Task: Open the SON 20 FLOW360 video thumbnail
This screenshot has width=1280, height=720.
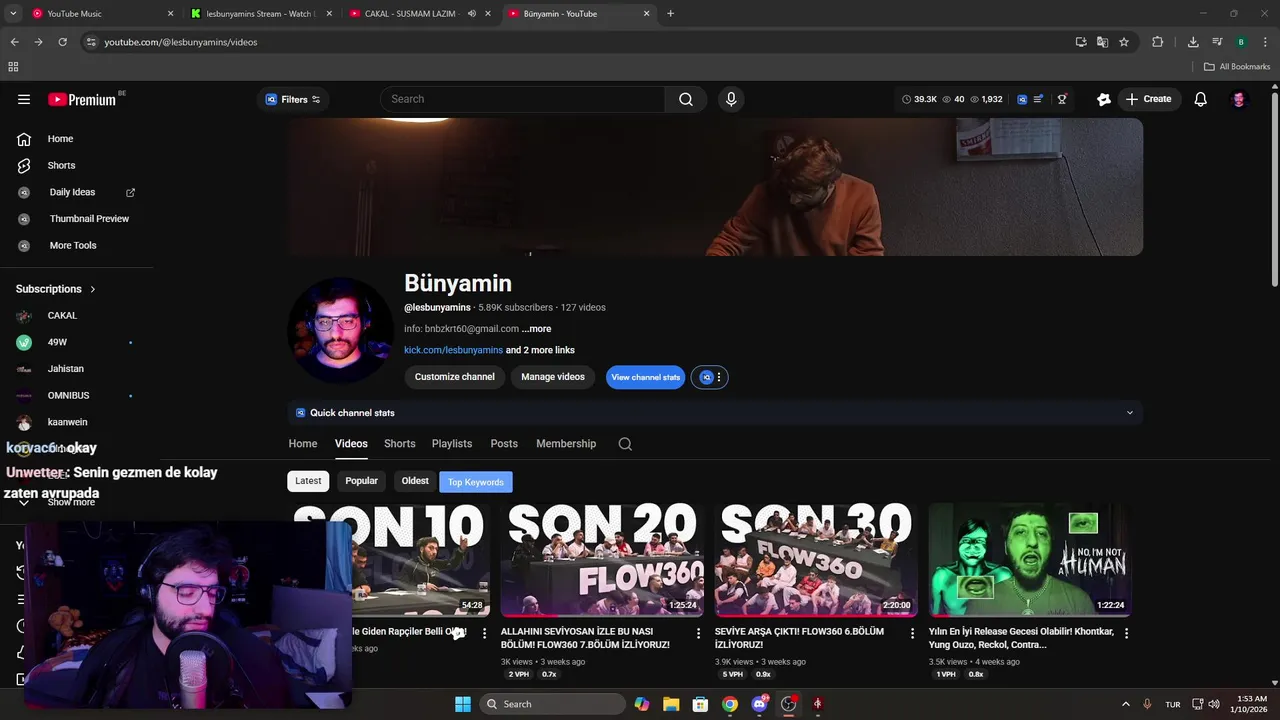Action: coord(602,560)
